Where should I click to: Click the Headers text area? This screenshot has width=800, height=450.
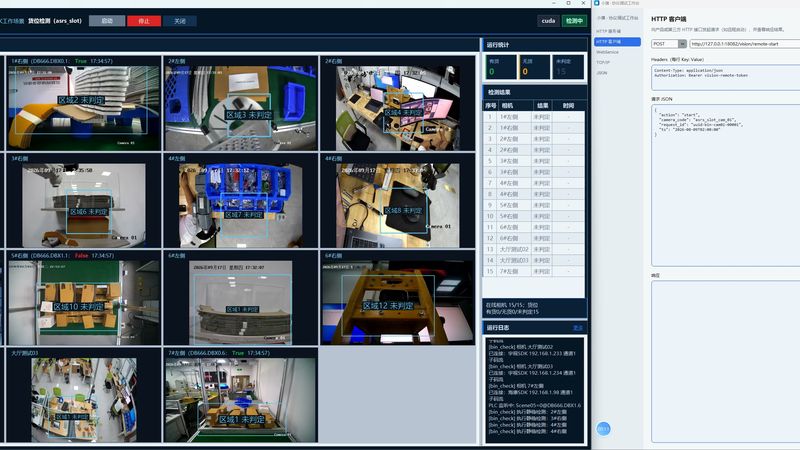click(x=726, y=78)
